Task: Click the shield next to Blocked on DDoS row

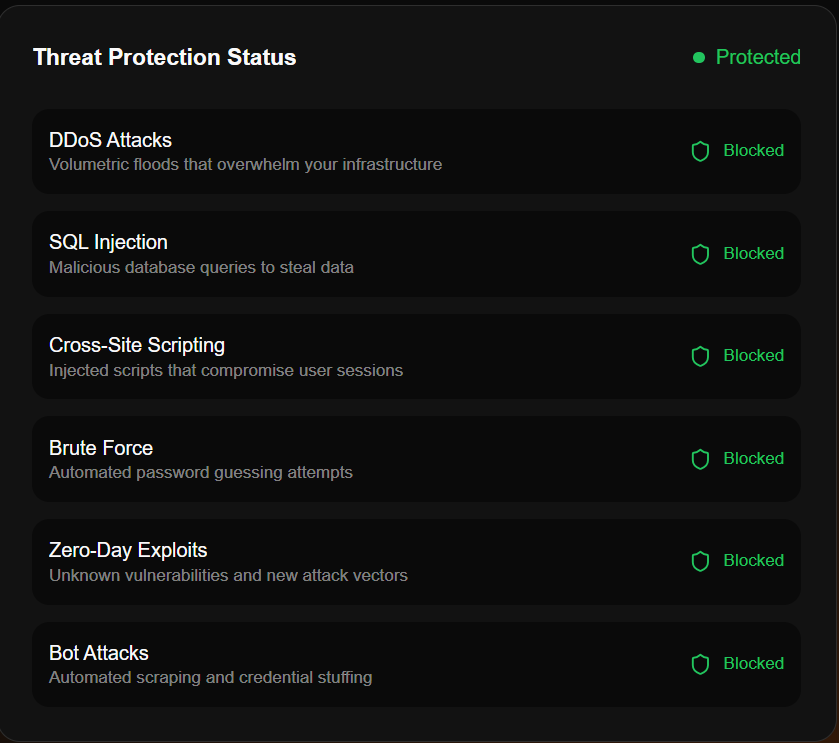Action: click(700, 151)
